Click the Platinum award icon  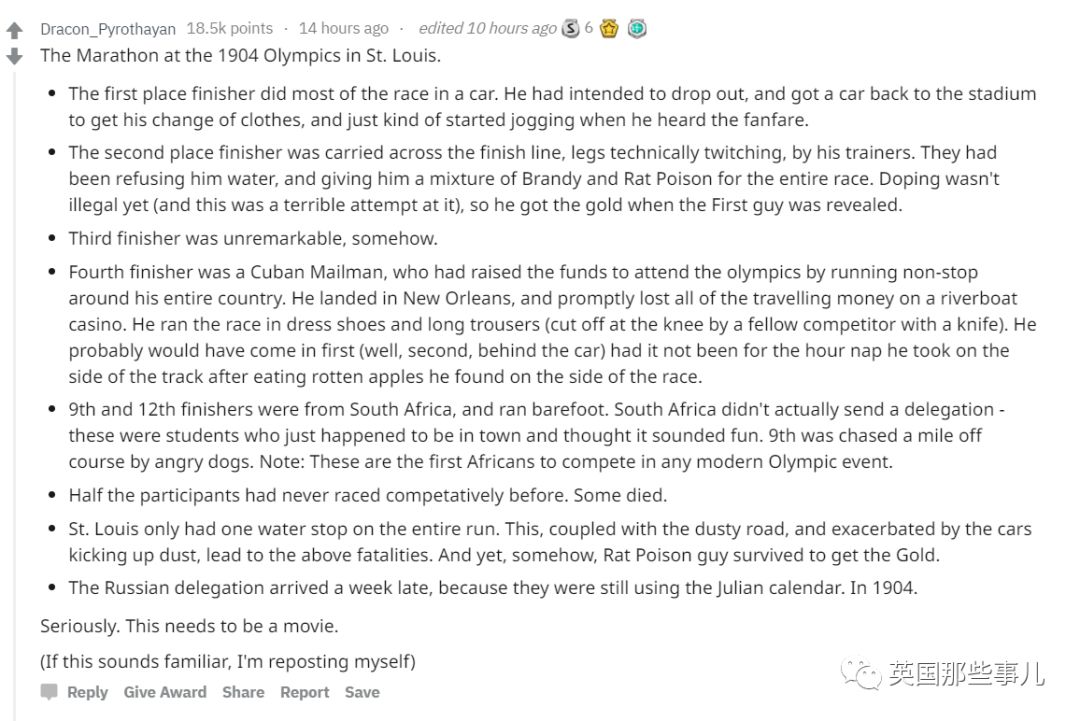click(x=636, y=27)
